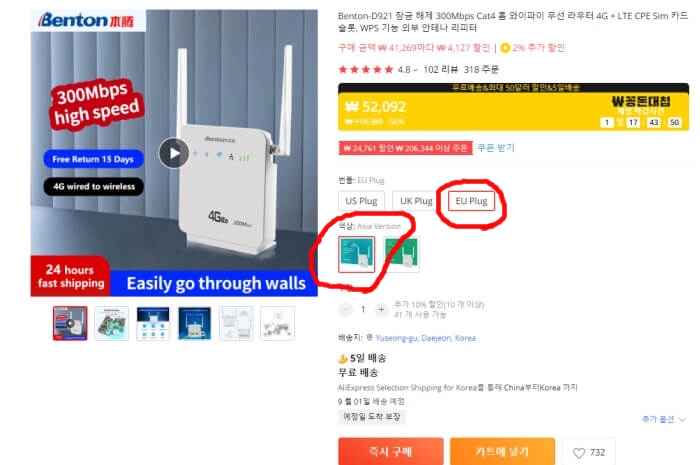Choose the second green version swatch

(x=401, y=254)
